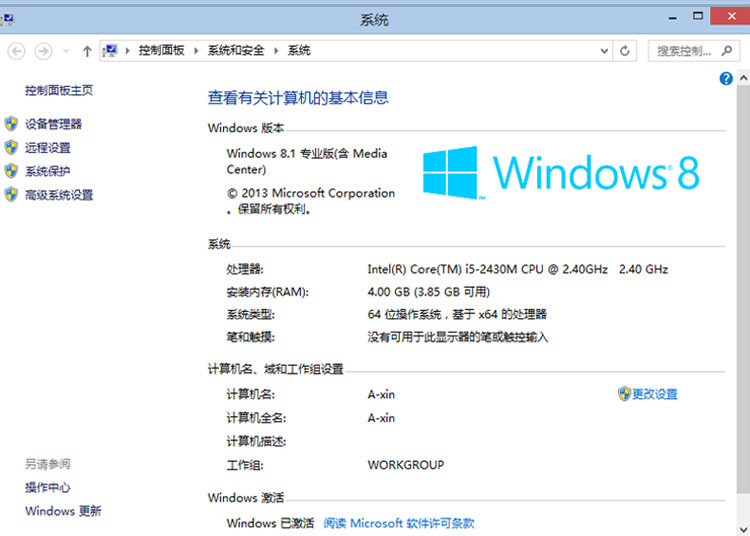Select 控制面板 in the breadcrumb path

click(162, 50)
